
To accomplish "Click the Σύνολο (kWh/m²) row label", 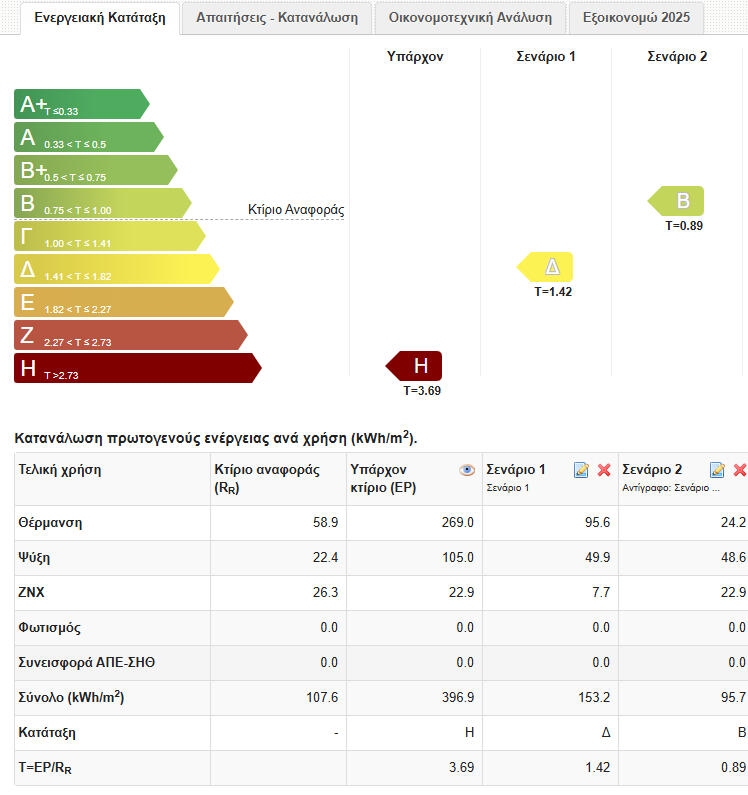I will click(72, 698).
